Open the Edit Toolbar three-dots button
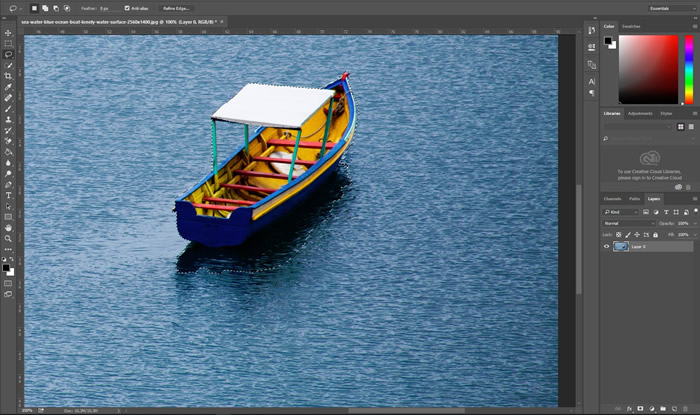Image resolution: width=700 pixels, height=415 pixels. point(8,249)
